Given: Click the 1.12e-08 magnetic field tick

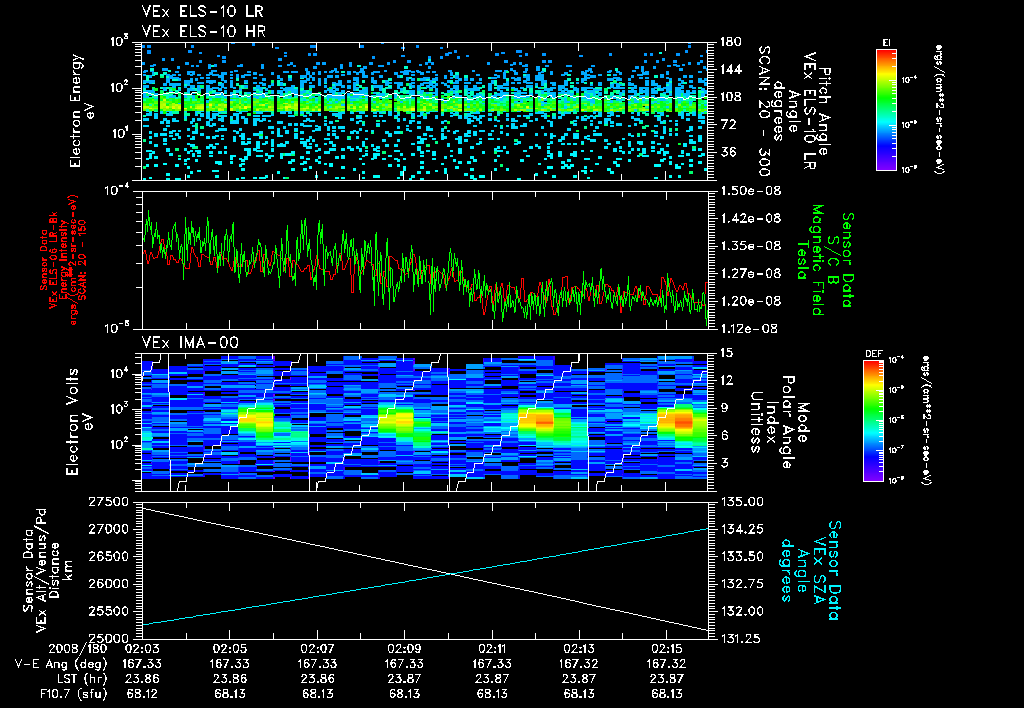Looking at the screenshot, I should 750,329.
